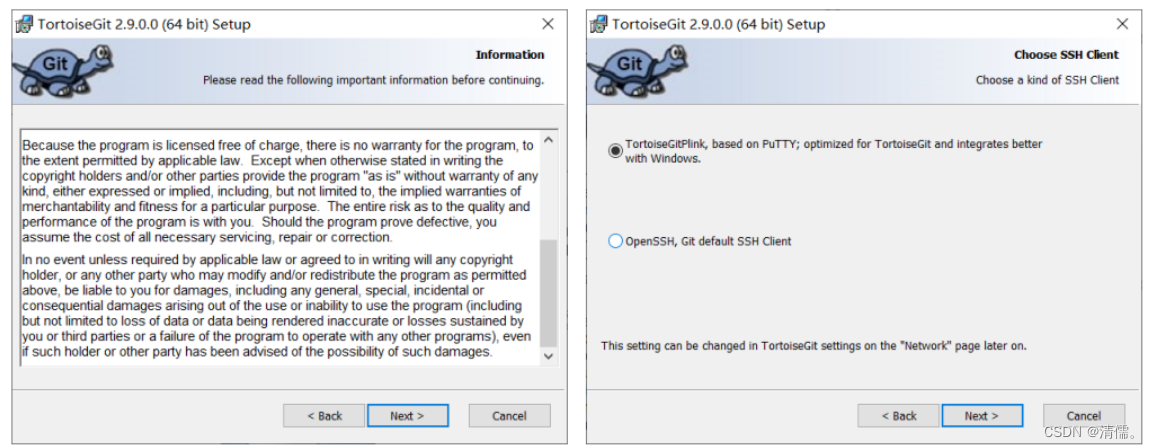Click Next in the Choose SSH Client dialog

[x=982, y=416]
